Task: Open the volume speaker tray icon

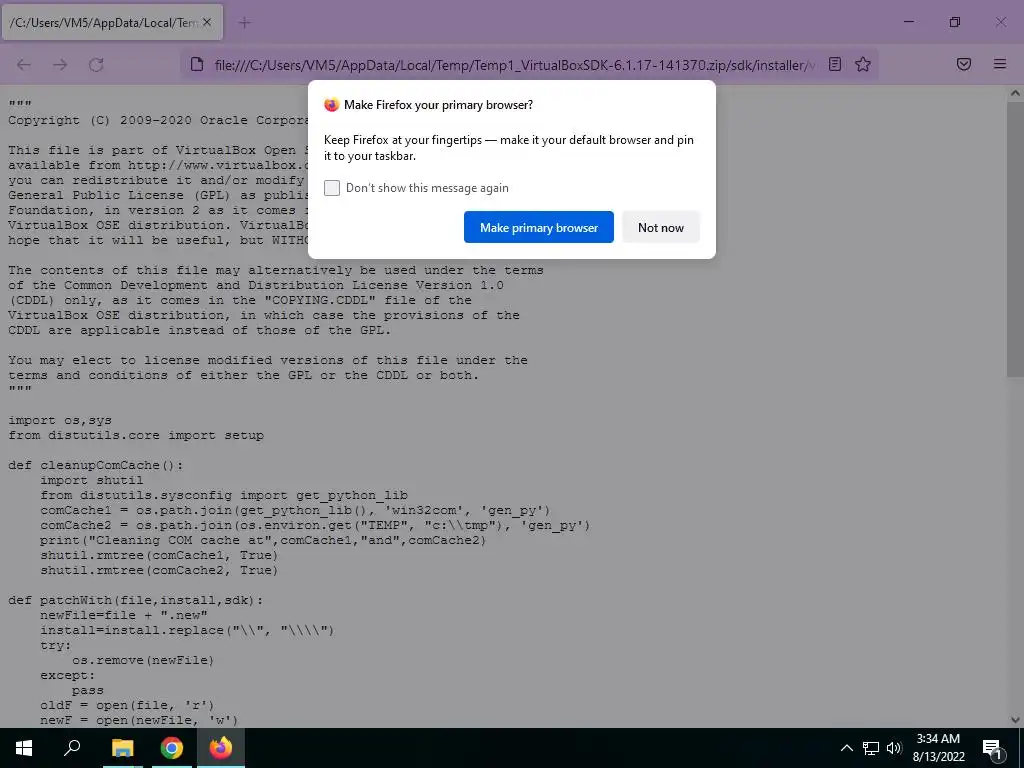Action: point(894,748)
